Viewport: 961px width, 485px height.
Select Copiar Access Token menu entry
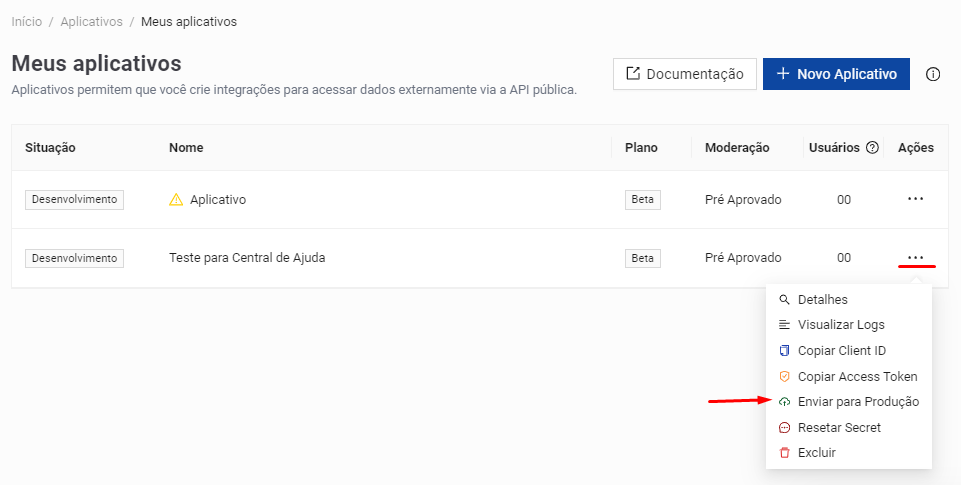click(857, 377)
